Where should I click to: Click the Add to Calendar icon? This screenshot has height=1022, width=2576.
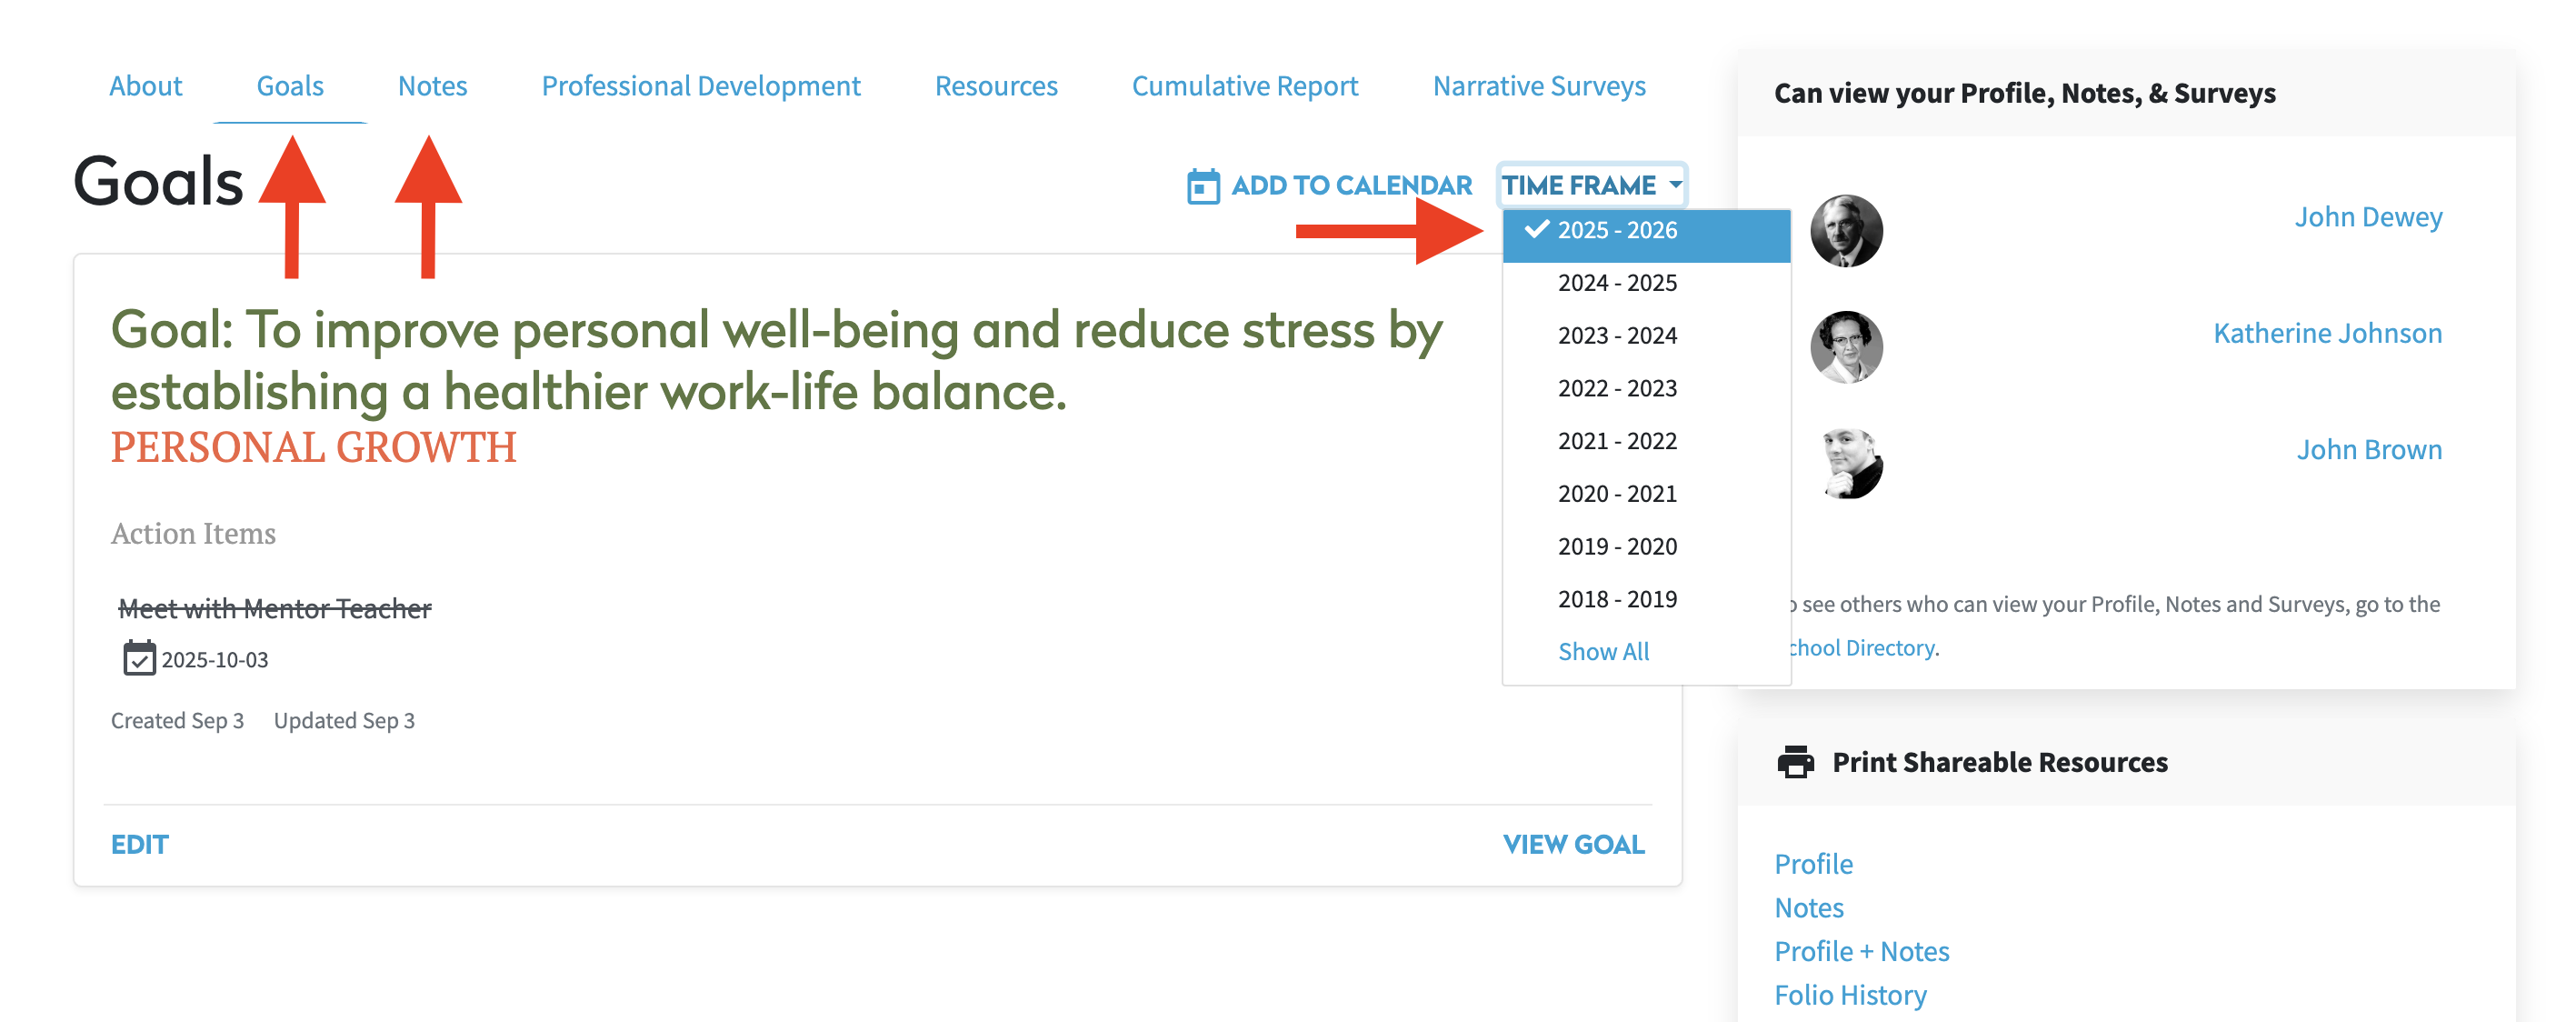1202,186
